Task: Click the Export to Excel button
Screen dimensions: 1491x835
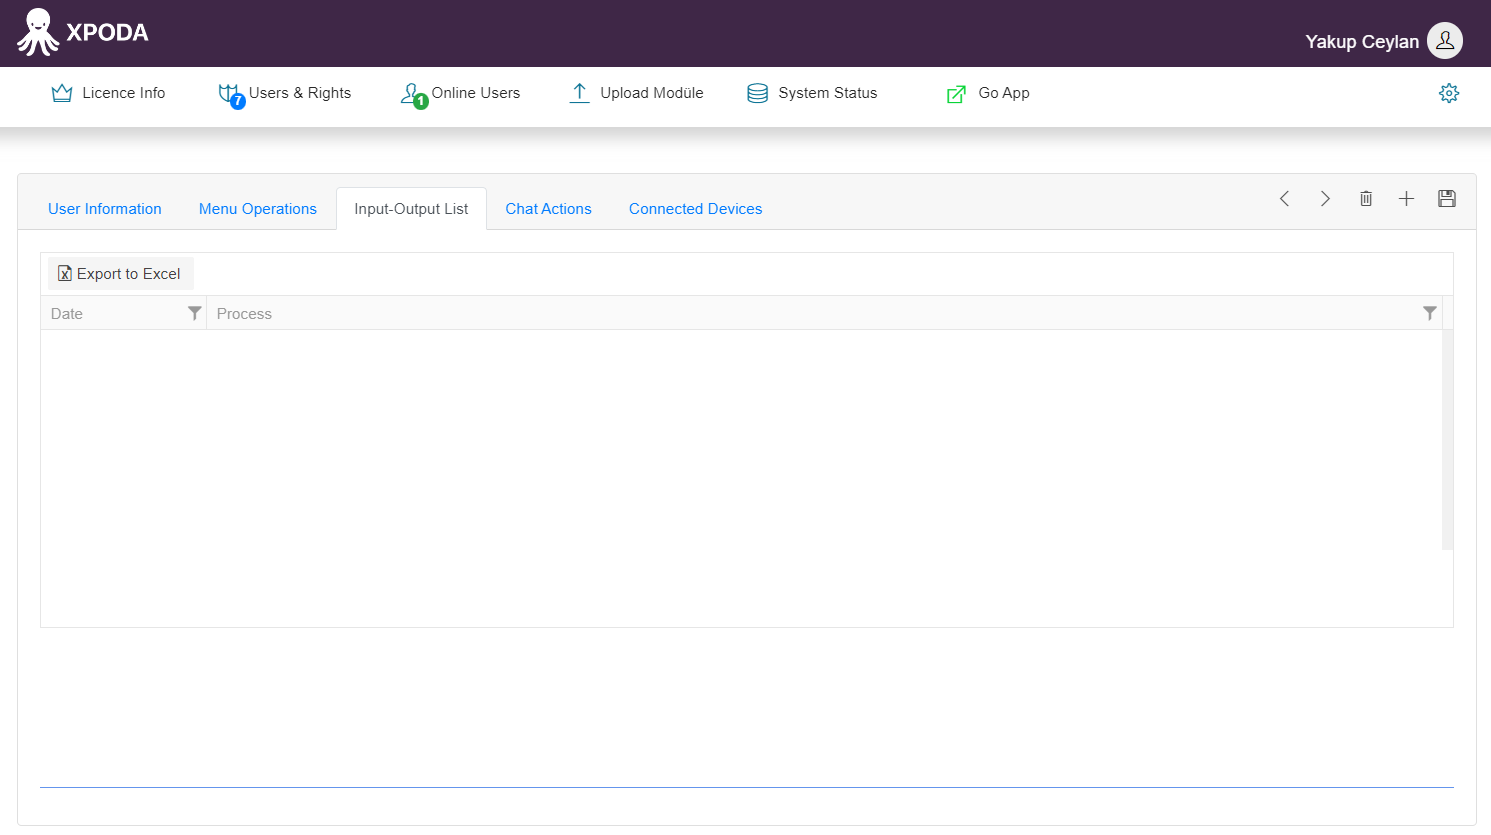Action: click(x=120, y=274)
